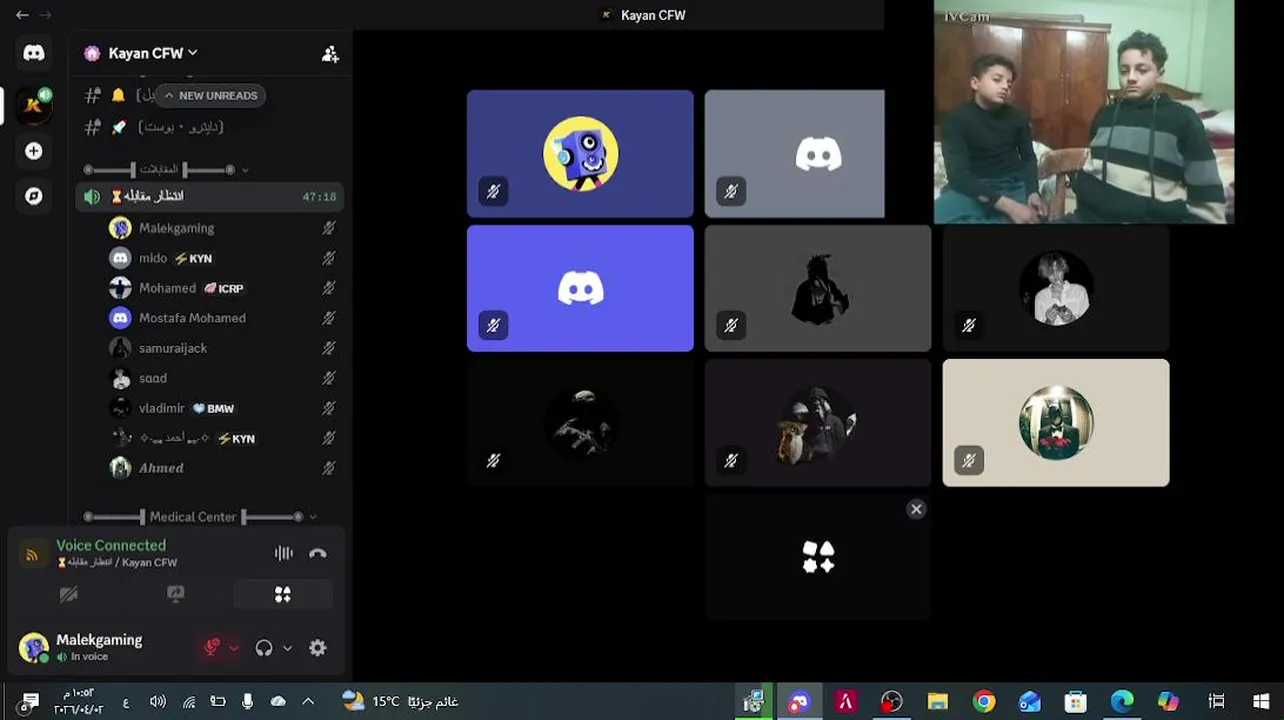Viewport: 1284px width, 720px height.
Task: Open weather widget showing 15°C
Action: [400, 701]
